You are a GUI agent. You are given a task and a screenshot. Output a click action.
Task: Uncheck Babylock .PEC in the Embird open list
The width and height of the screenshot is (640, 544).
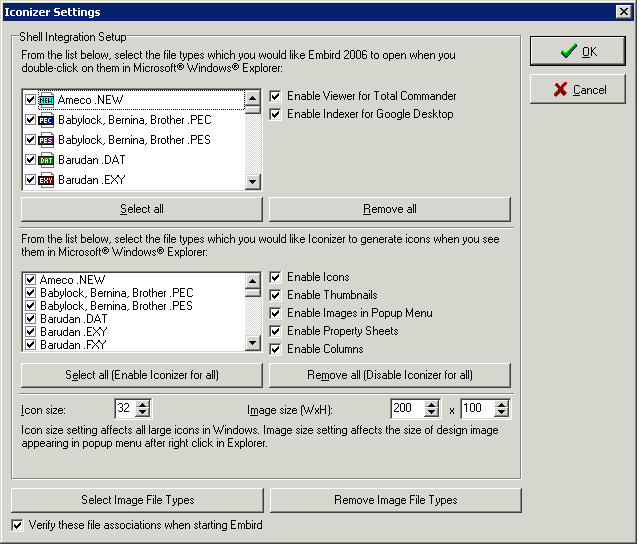tap(30, 120)
